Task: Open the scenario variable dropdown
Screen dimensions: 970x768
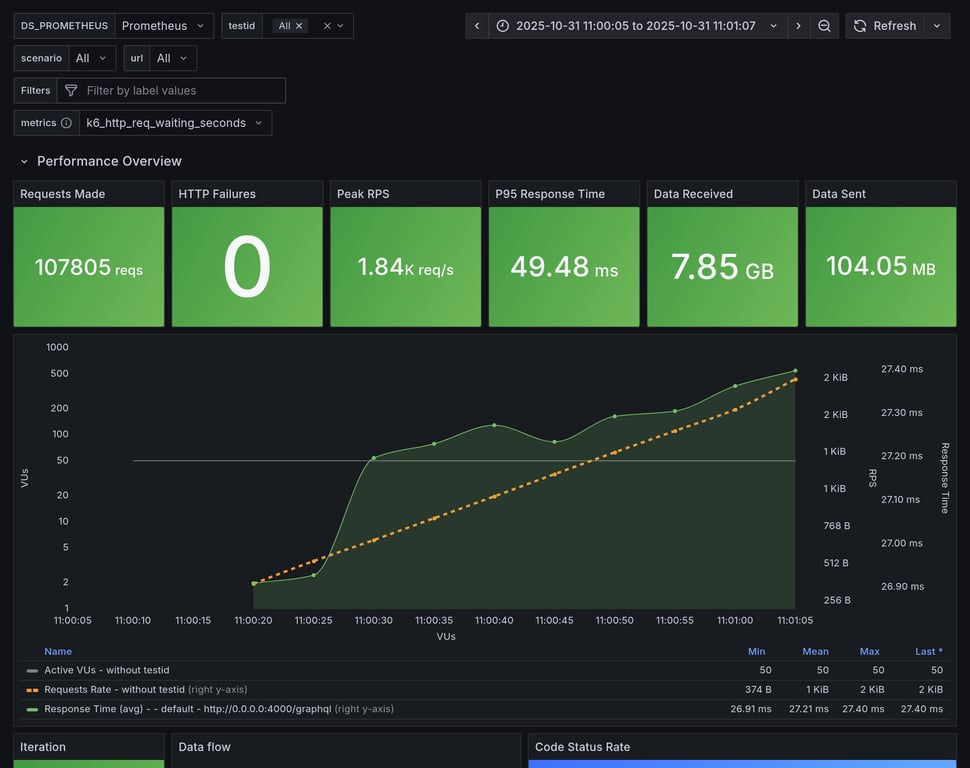Action: coord(92,58)
